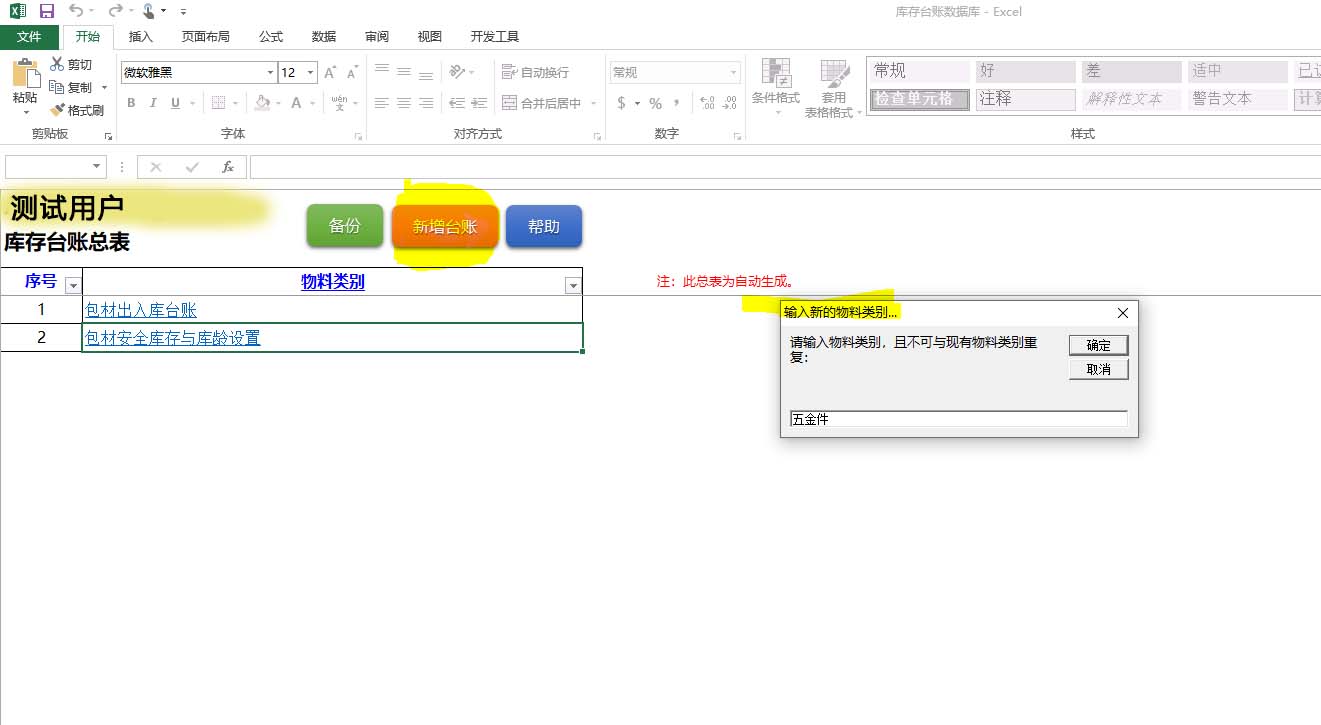Toggle underline formatting
This screenshot has width=1321, height=725.
pyautogui.click(x=176, y=103)
